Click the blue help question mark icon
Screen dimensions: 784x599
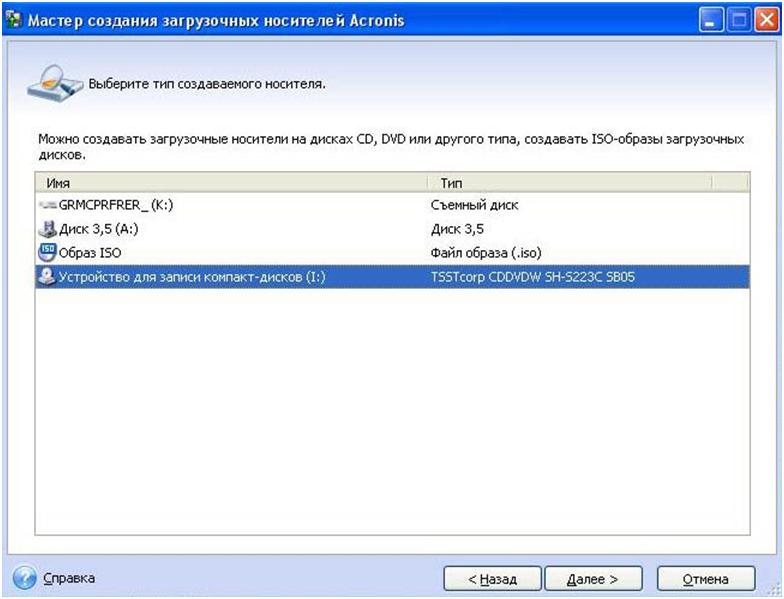(24, 578)
